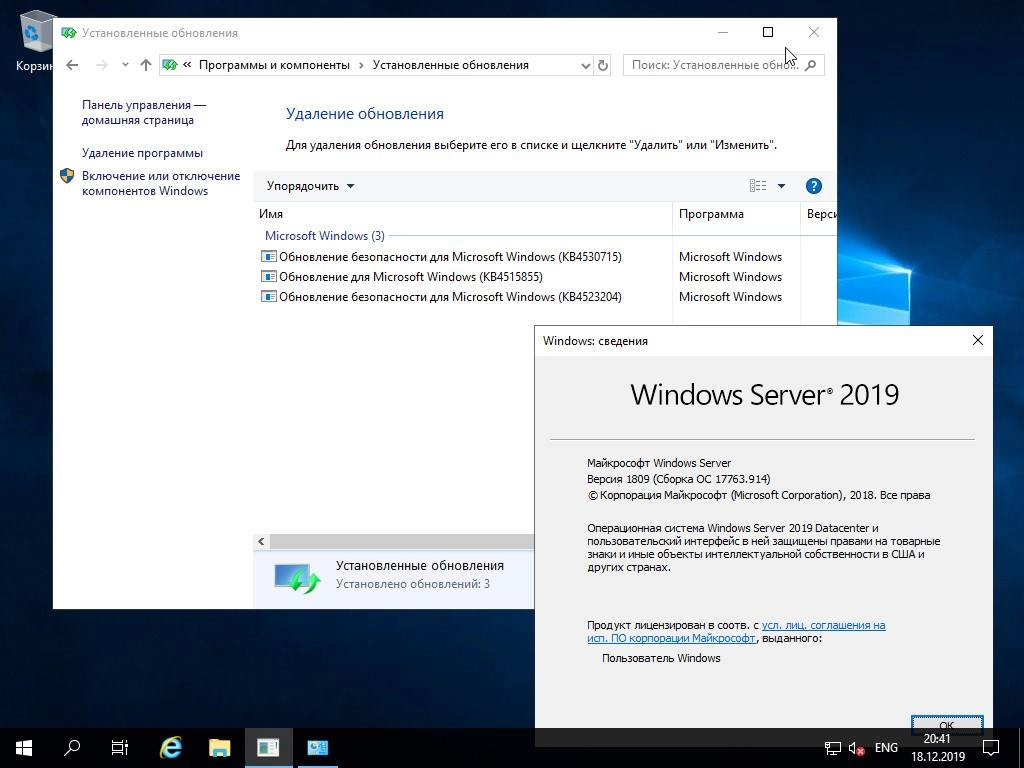Open muted volume tray icon

(856, 748)
